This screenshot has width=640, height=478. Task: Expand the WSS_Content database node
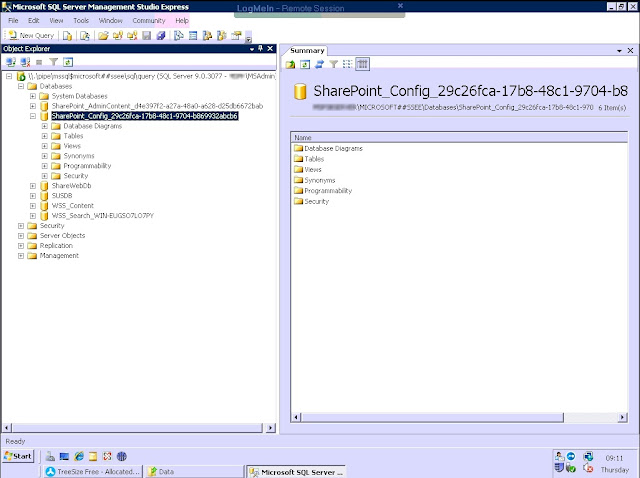point(33,206)
